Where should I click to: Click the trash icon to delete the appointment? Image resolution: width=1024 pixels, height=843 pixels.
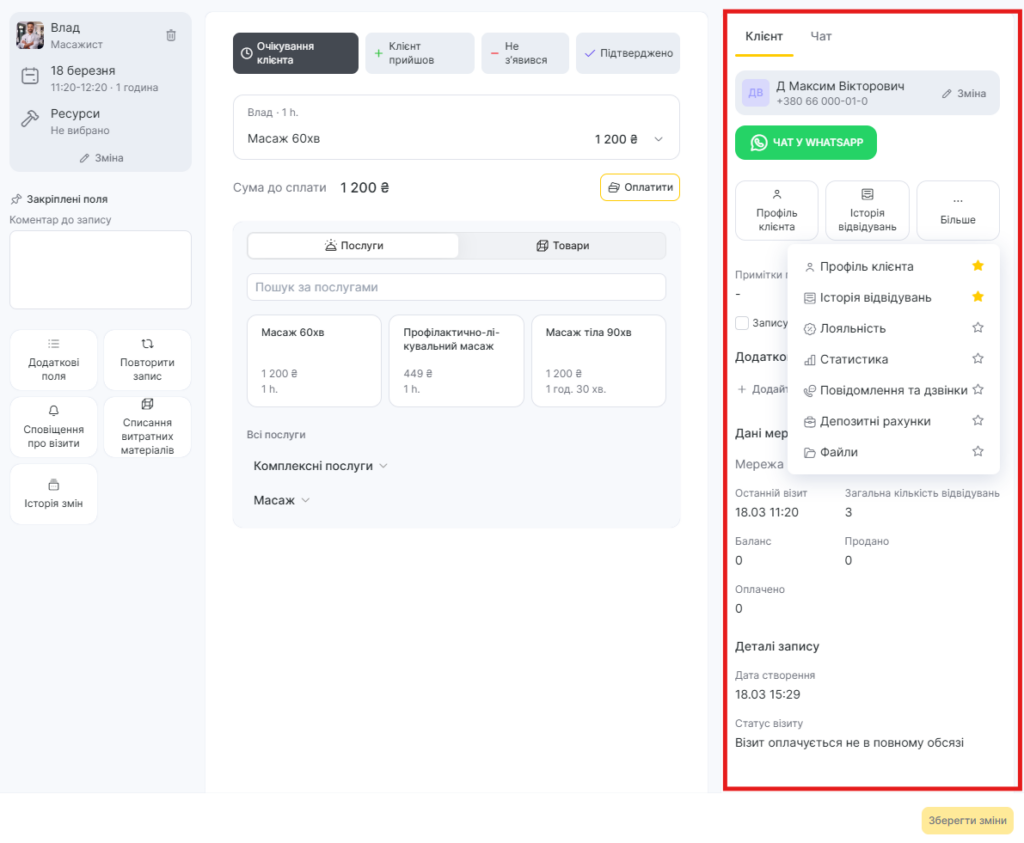click(171, 35)
